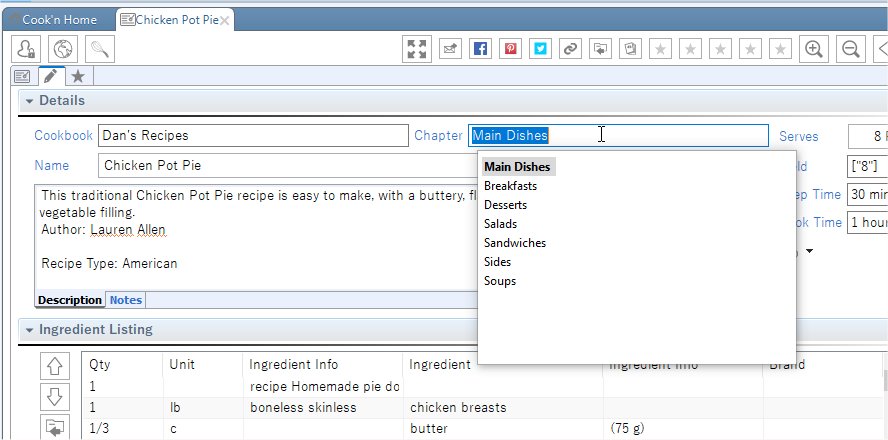
Task: Share recipe on Facebook
Action: click(x=479, y=48)
